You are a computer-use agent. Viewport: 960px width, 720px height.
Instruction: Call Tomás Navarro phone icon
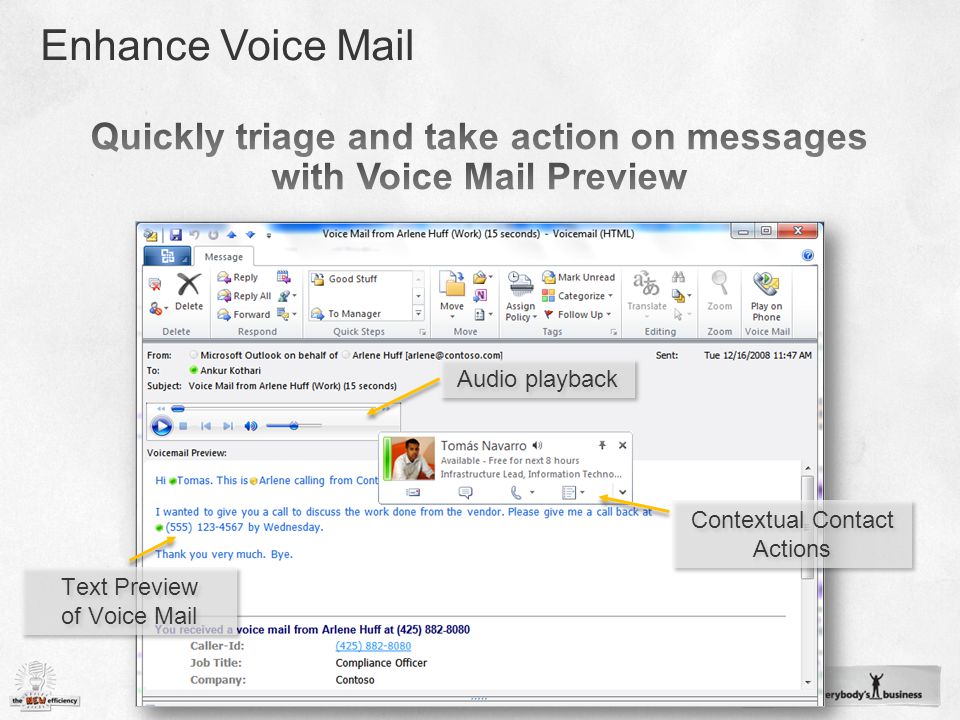click(x=516, y=492)
